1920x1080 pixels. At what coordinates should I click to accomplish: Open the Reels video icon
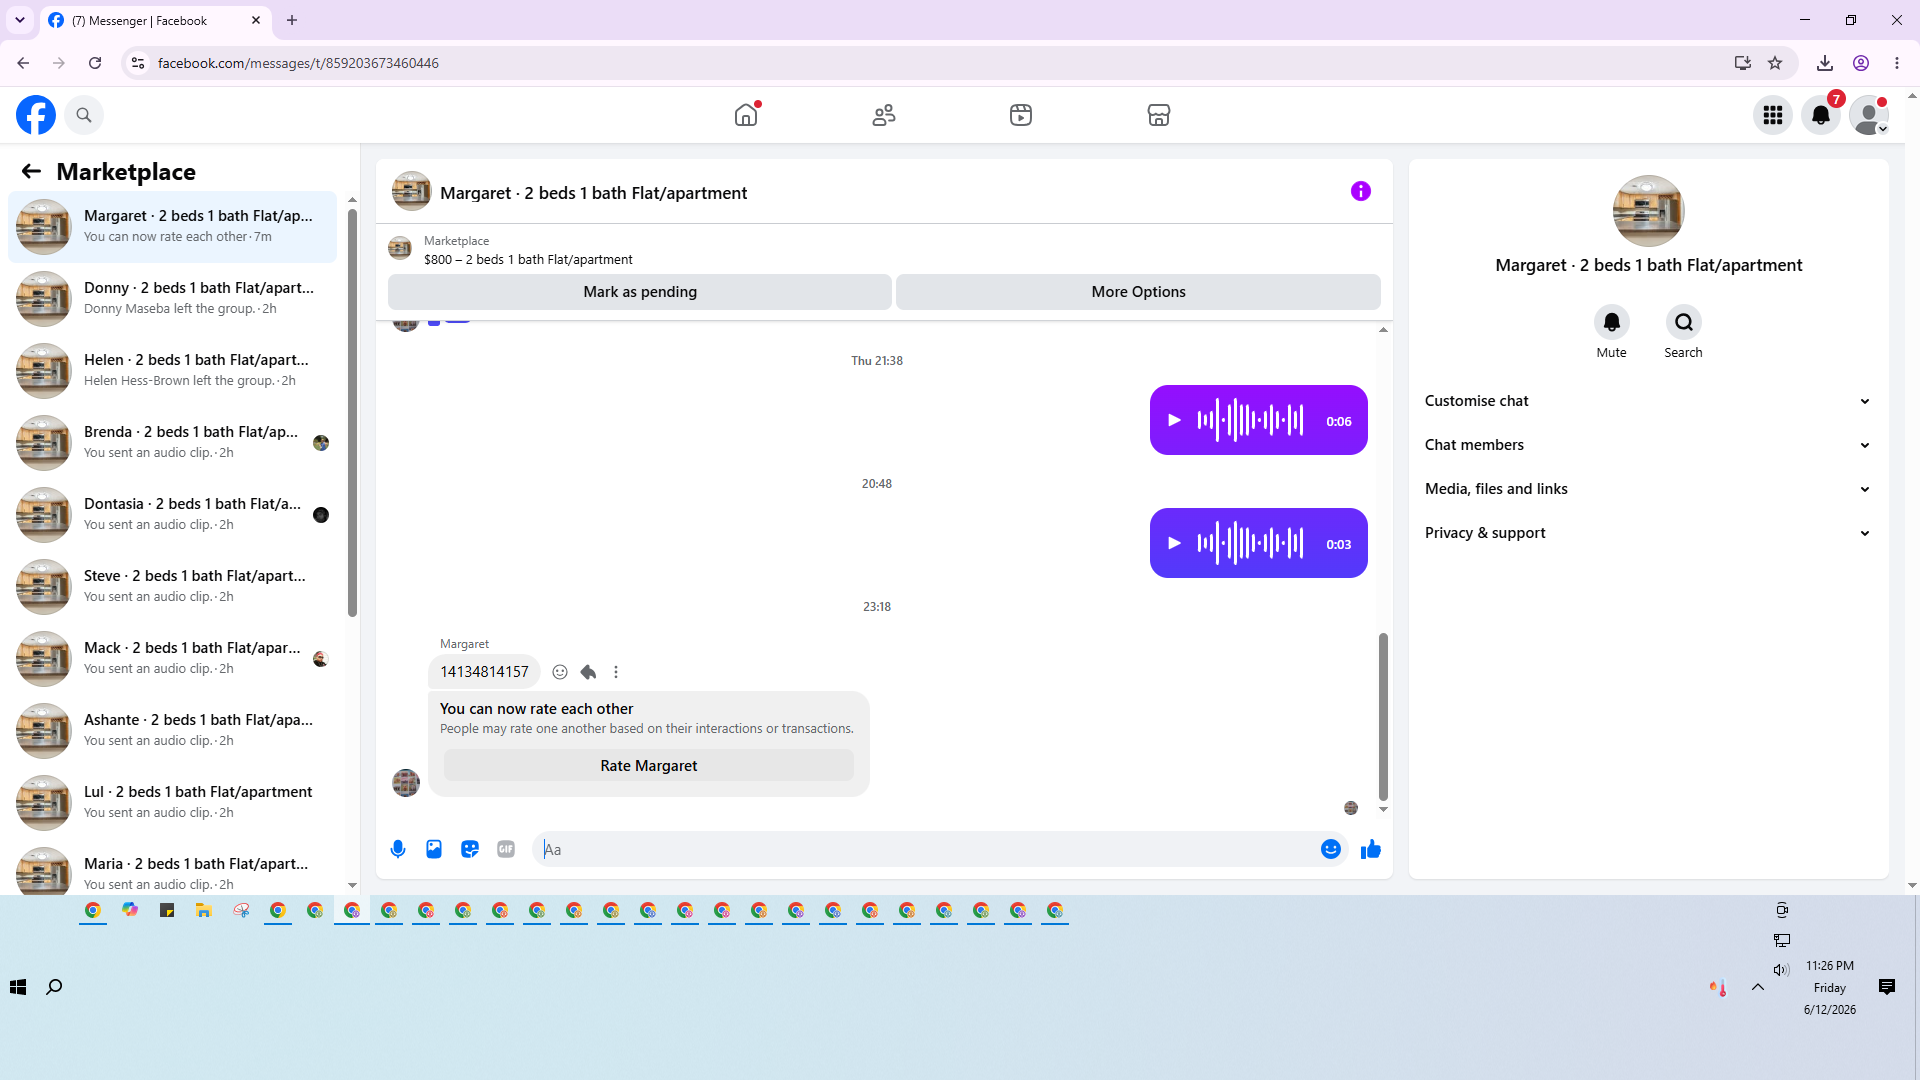coord(1021,115)
